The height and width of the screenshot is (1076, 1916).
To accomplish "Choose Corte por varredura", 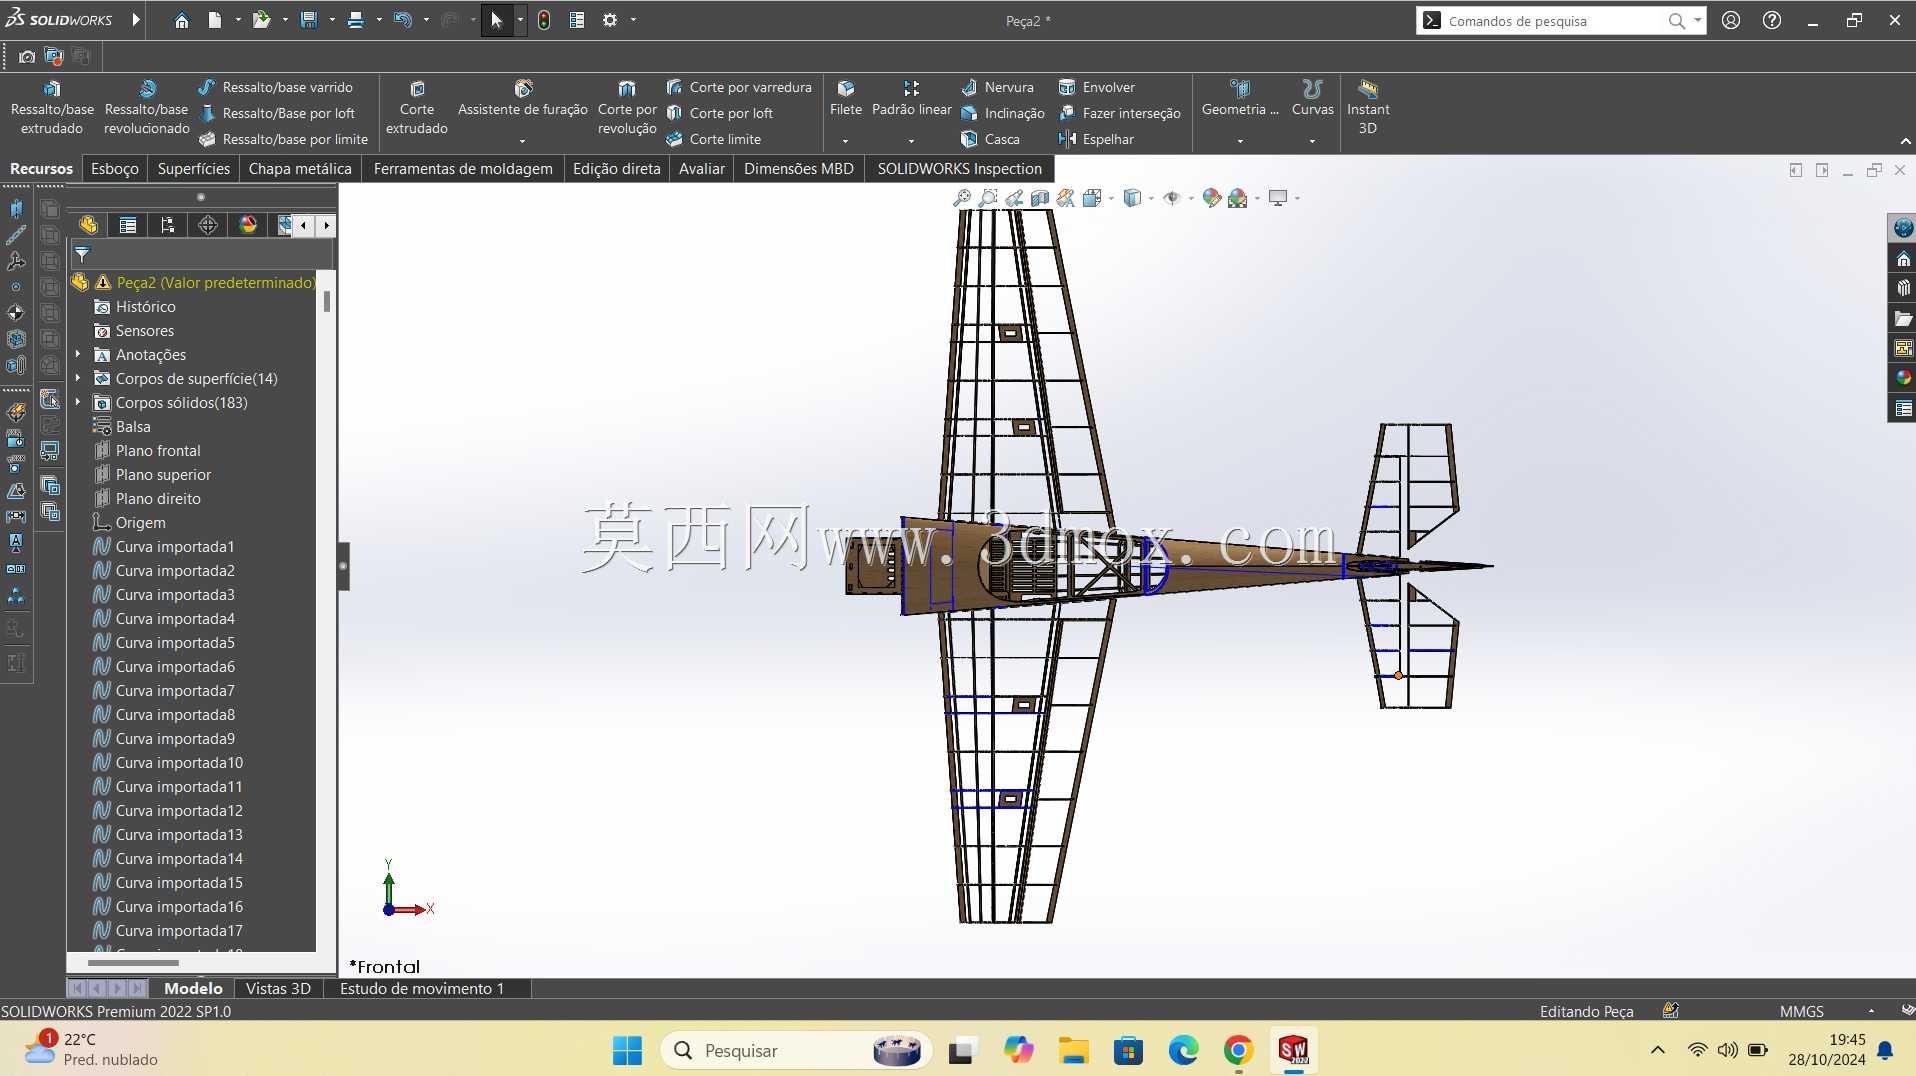I will (x=739, y=87).
